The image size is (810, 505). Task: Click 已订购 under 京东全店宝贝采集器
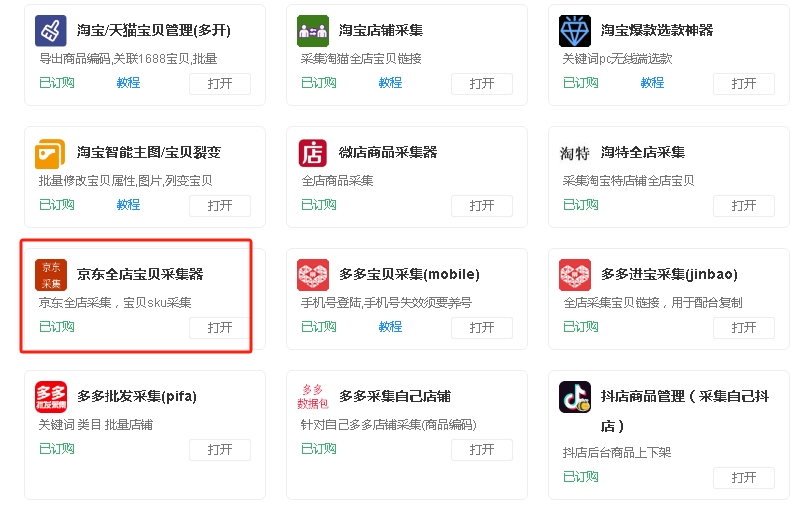(x=57, y=327)
